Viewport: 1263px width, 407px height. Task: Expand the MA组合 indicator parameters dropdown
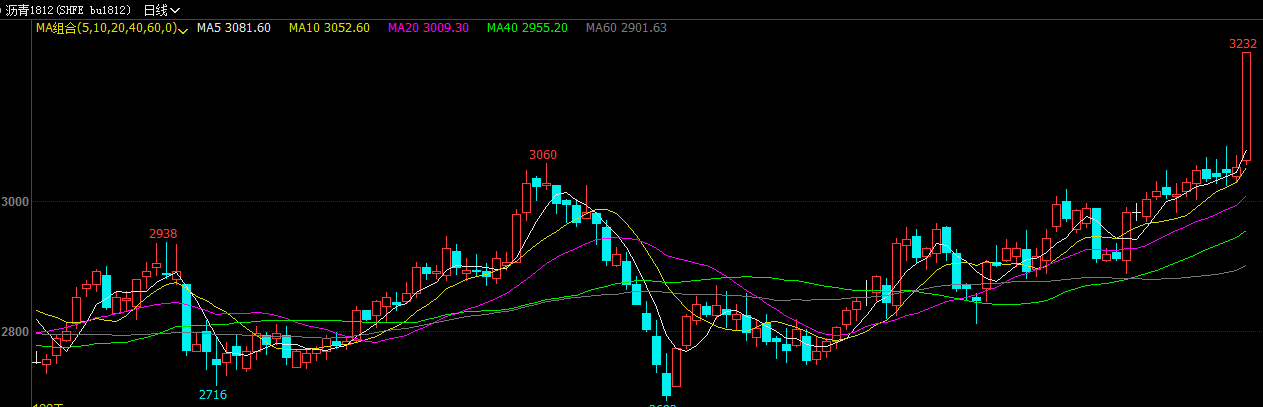pos(183,30)
